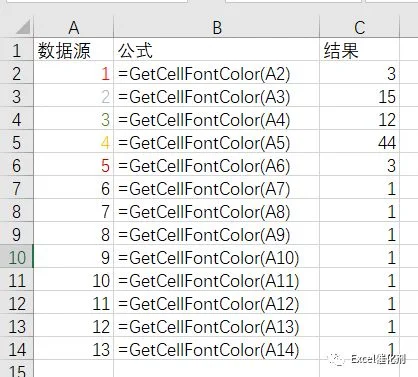Select row 9 header

click(17, 233)
